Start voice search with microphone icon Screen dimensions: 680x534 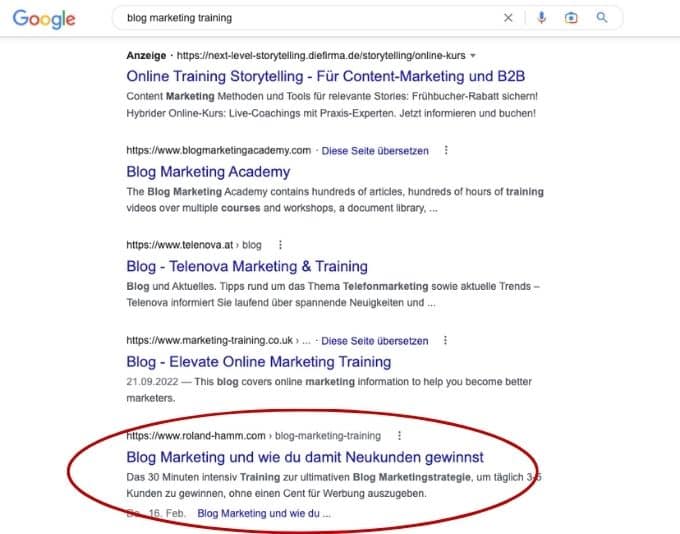541,18
